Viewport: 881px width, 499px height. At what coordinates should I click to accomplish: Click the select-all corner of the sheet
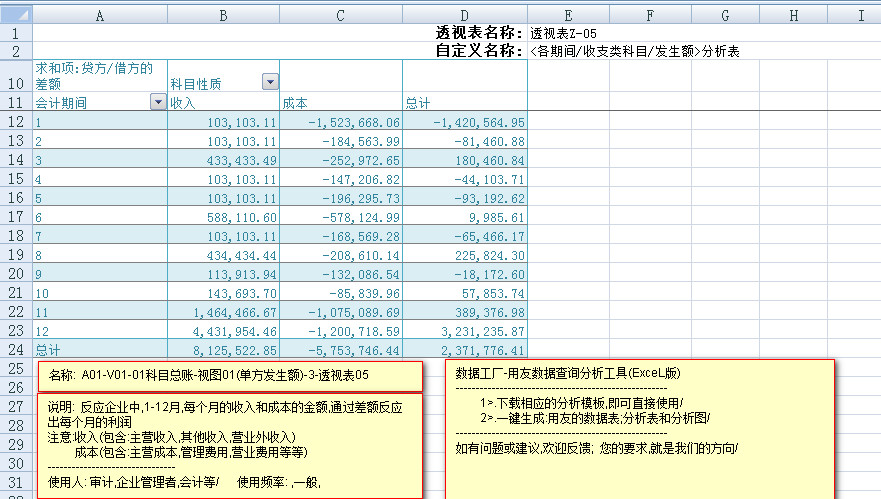pyautogui.click(x=16, y=15)
